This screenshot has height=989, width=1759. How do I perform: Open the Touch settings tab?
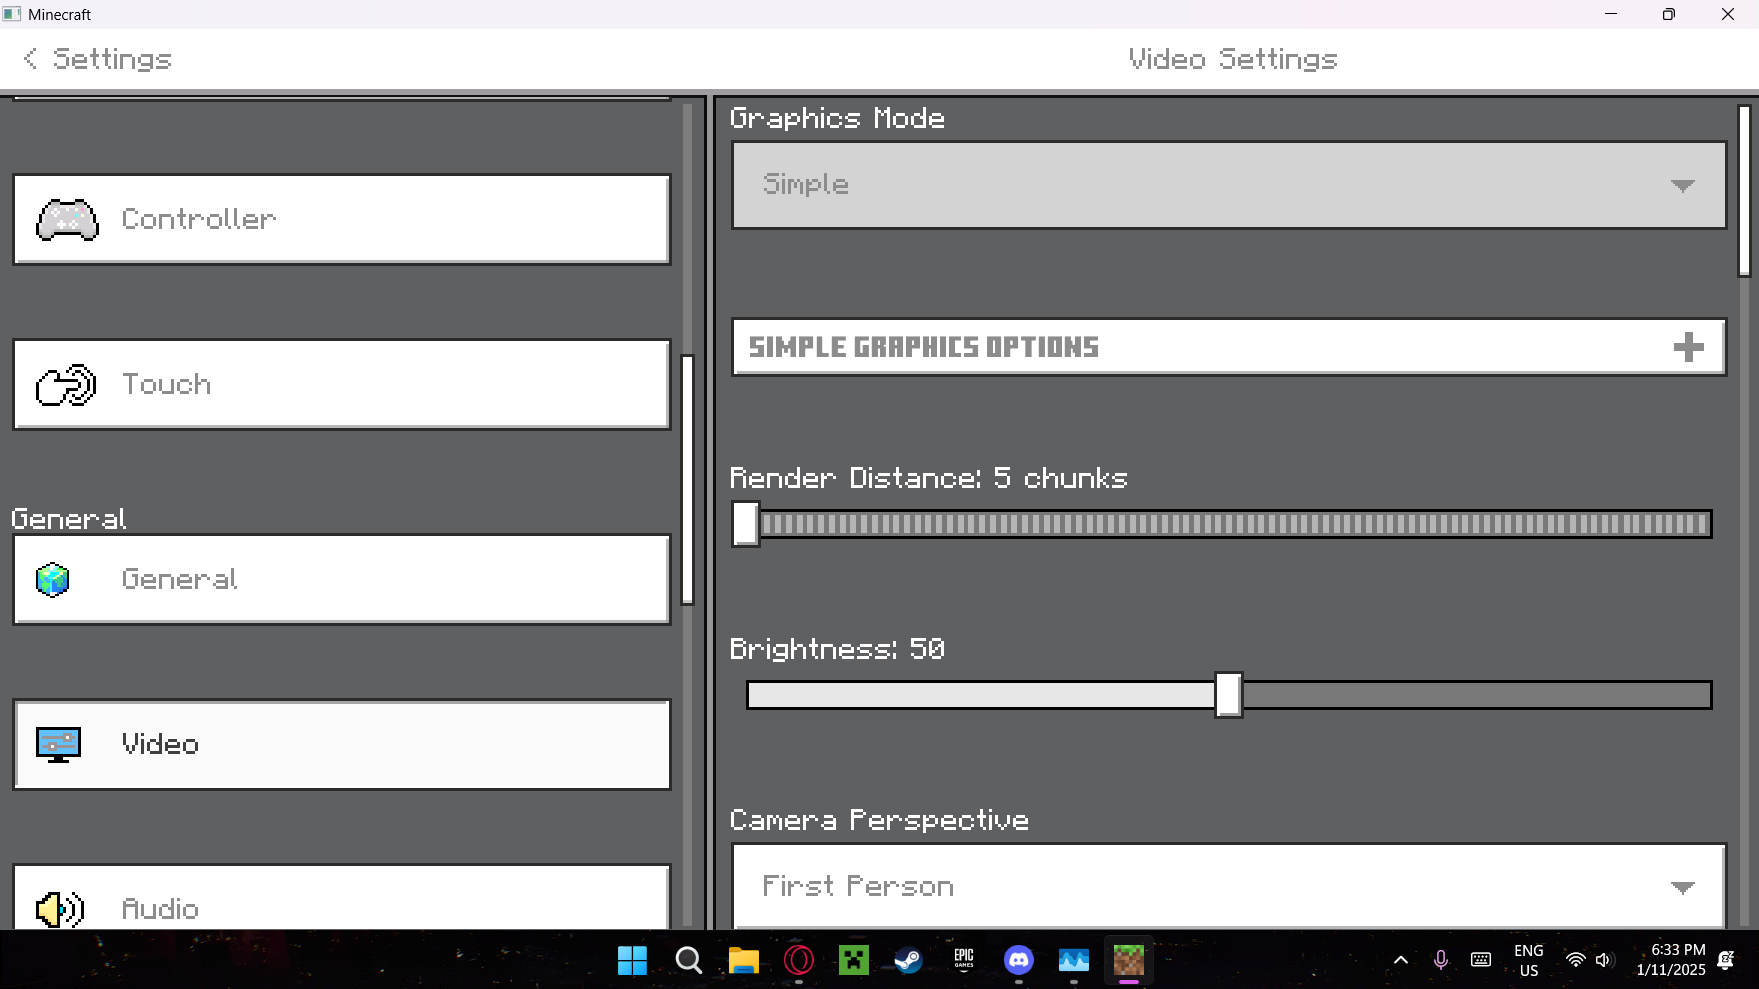pos(342,384)
